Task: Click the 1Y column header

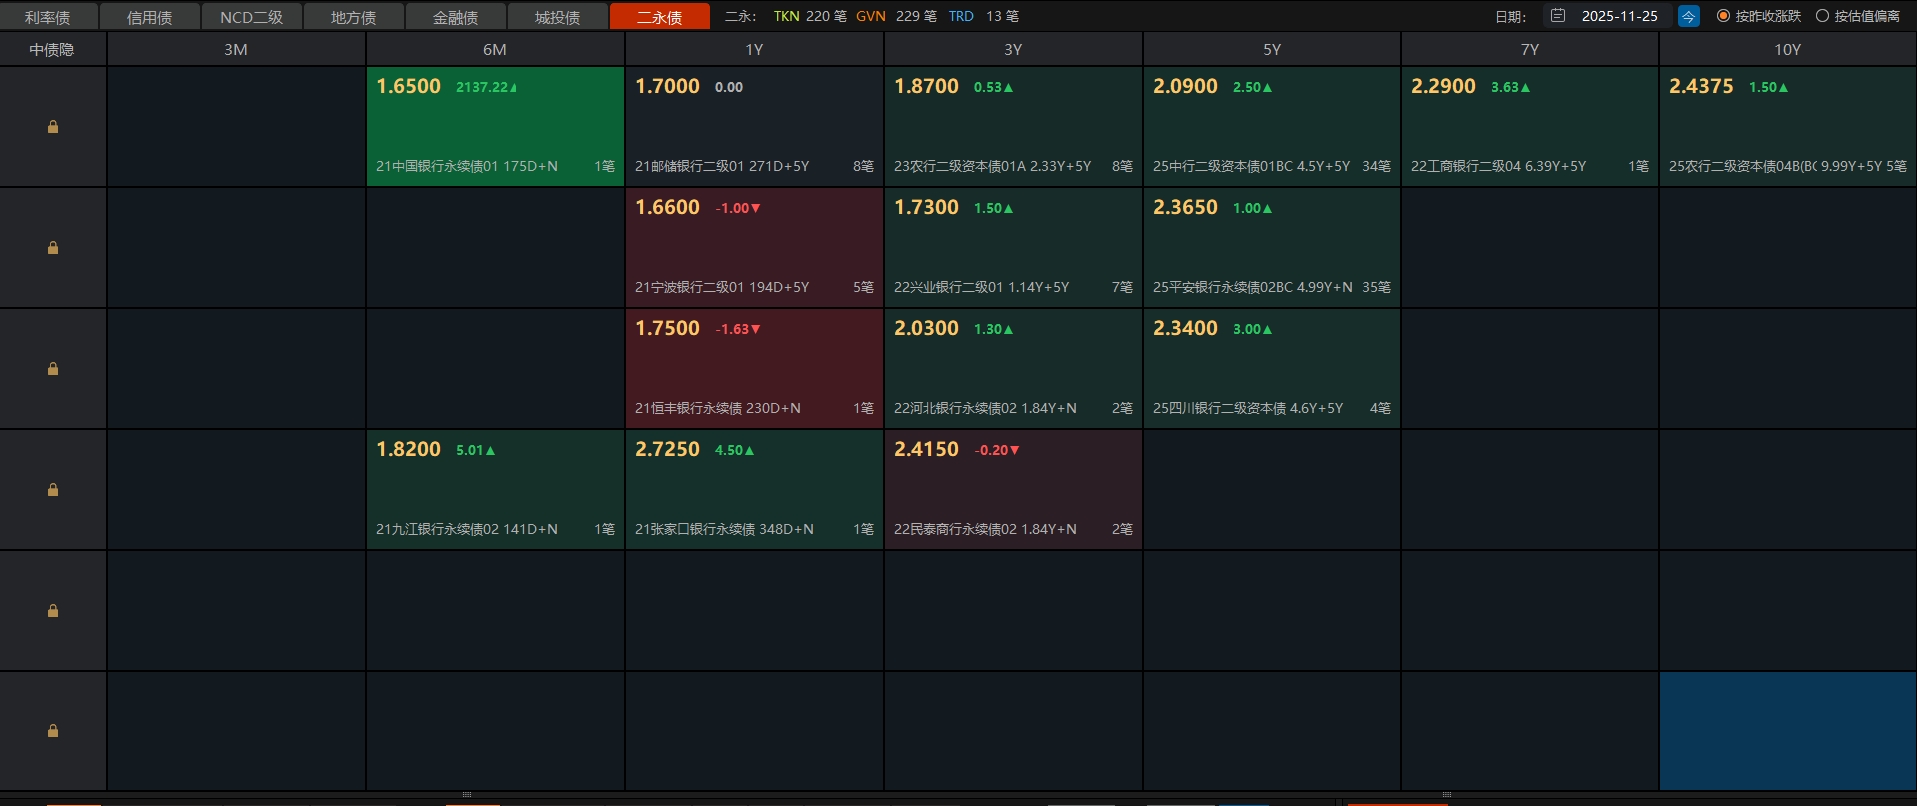Action: (x=754, y=49)
